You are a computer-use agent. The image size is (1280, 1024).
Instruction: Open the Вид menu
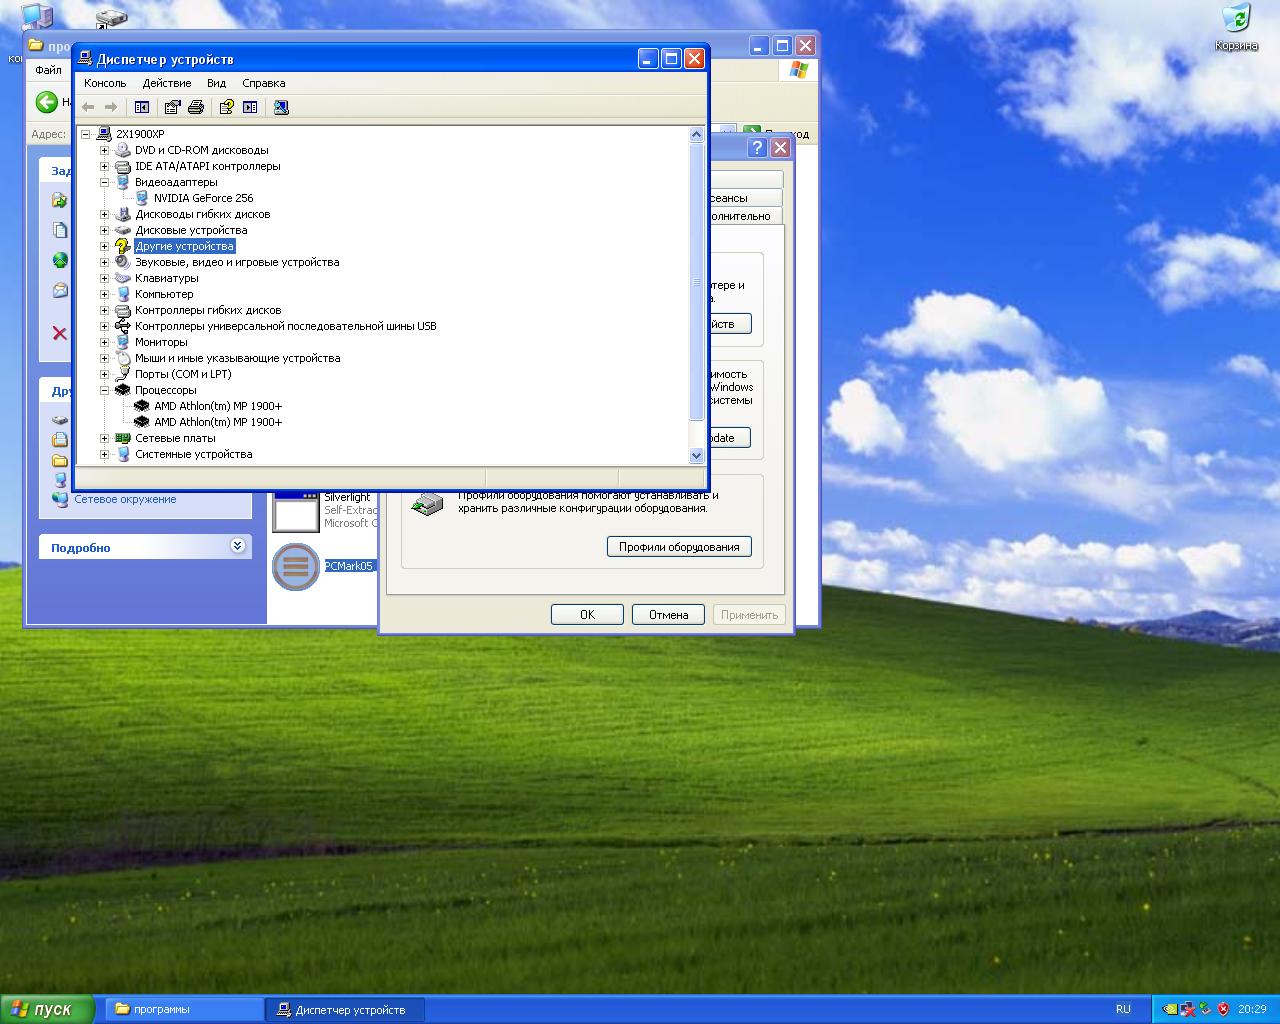coord(216,83)
